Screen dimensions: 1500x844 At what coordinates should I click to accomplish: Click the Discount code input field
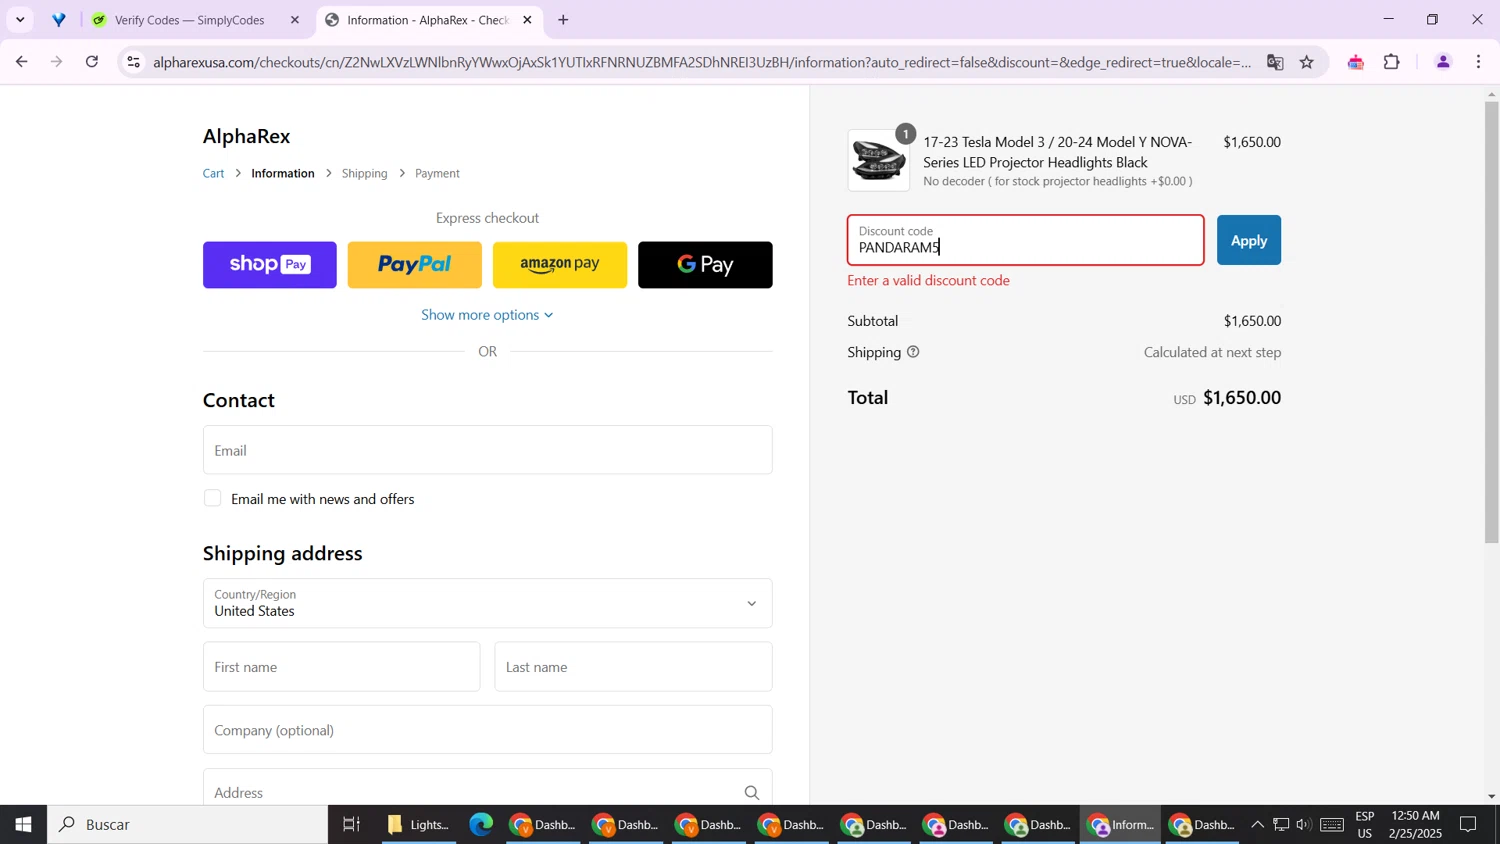pyautogui.click(x=1026, y=240)
